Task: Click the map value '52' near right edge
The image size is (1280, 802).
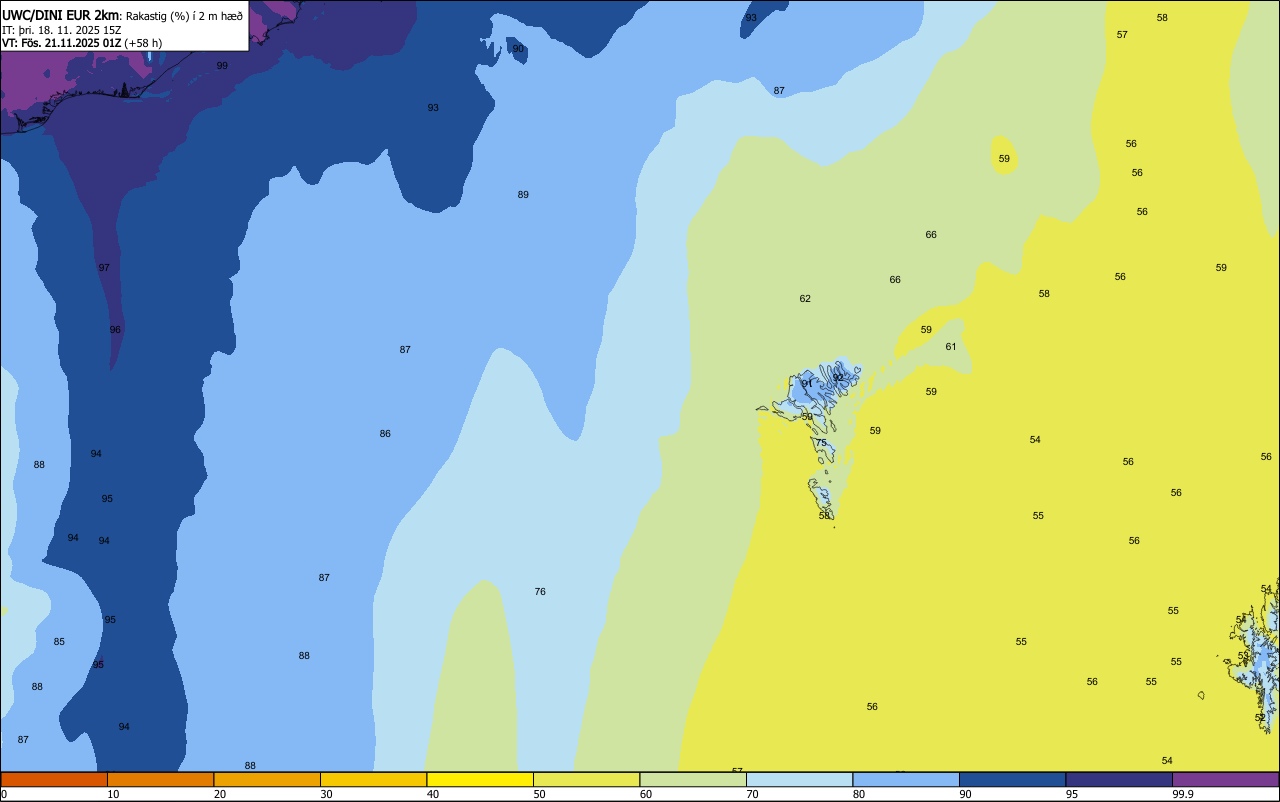Action: (x=1260, y=718)
